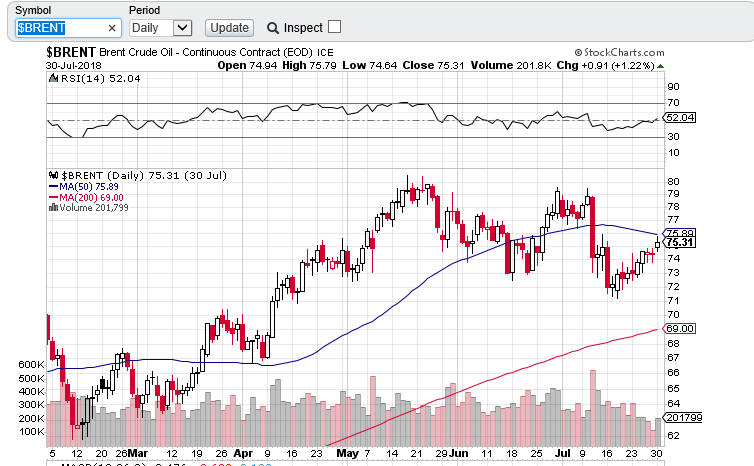Click the Close 75.31 header value
The image size is (754, 466).
(x=433, y=65)
